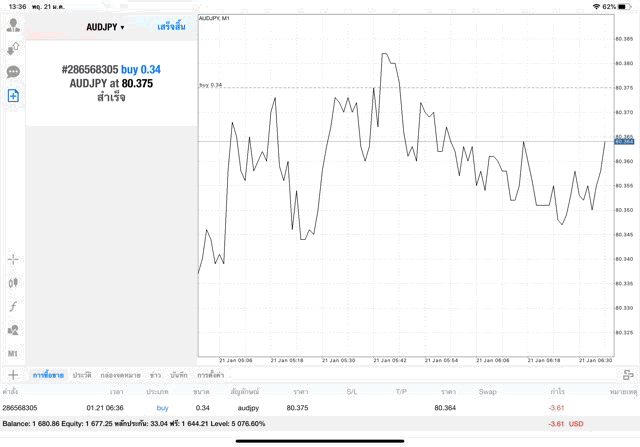The image size is (640, 447).
Task: Toggle the layout icon in the tab bar
Action: tap(628, 375)
